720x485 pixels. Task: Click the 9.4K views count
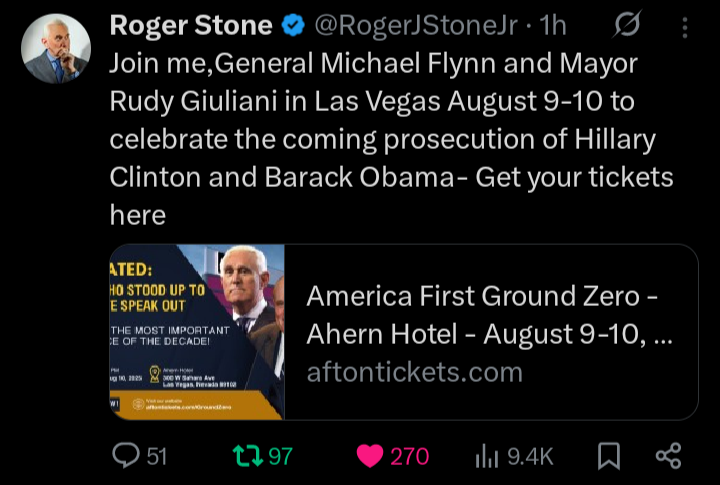coord(530,456)
